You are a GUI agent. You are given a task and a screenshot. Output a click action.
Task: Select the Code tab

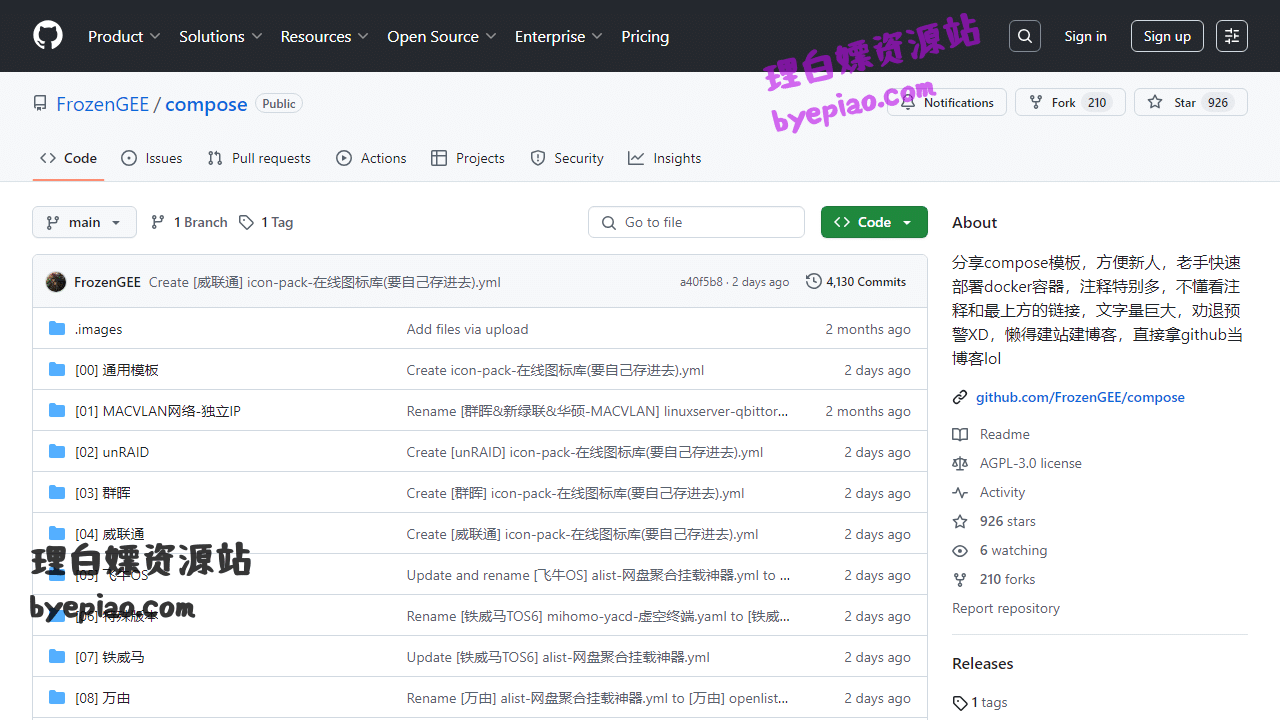[x=68, y=158]
